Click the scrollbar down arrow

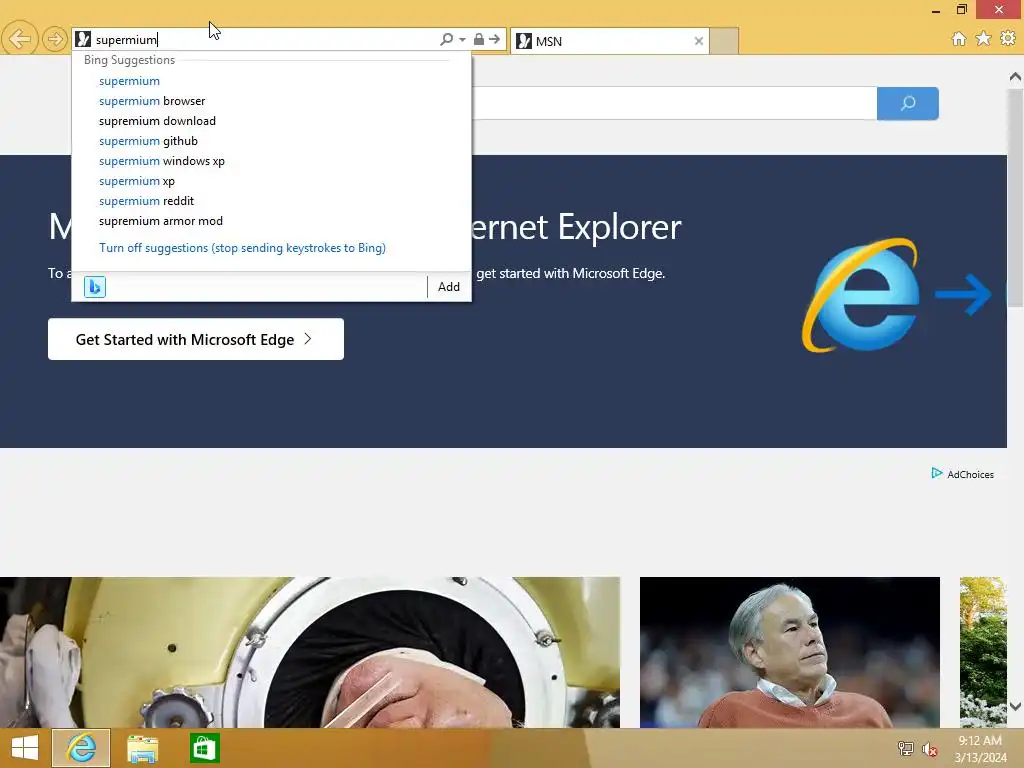pyautogui.click(x=1016, y=706)
